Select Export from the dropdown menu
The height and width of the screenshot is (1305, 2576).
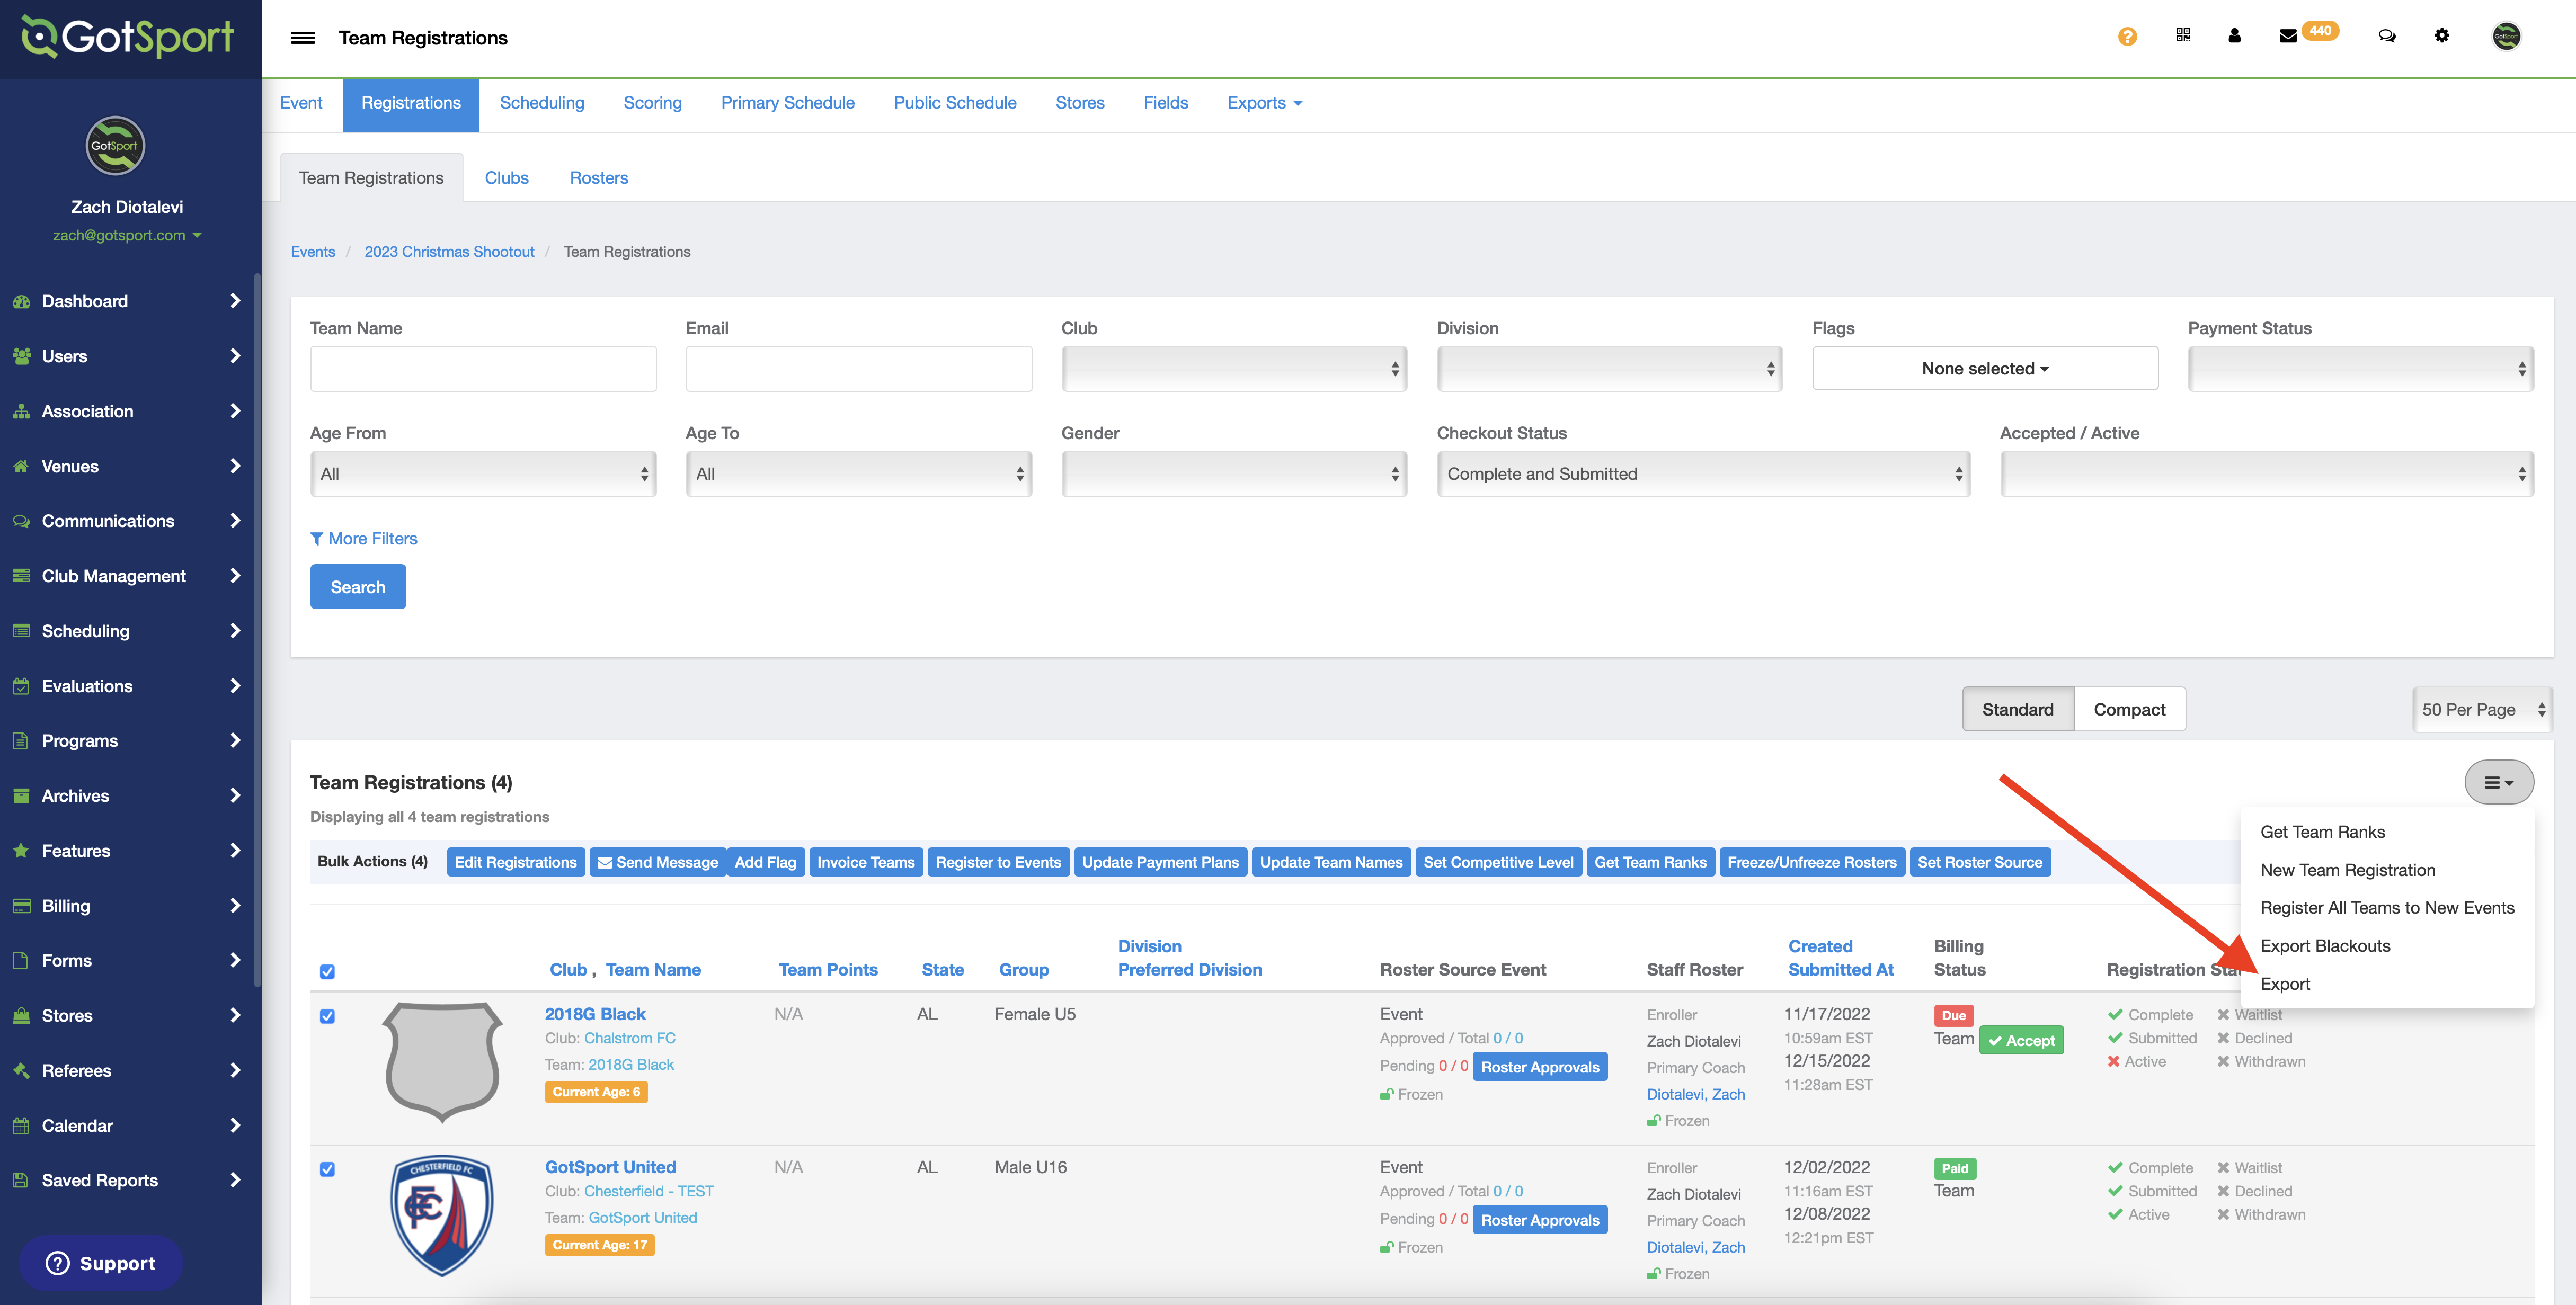pos(2284,984)
